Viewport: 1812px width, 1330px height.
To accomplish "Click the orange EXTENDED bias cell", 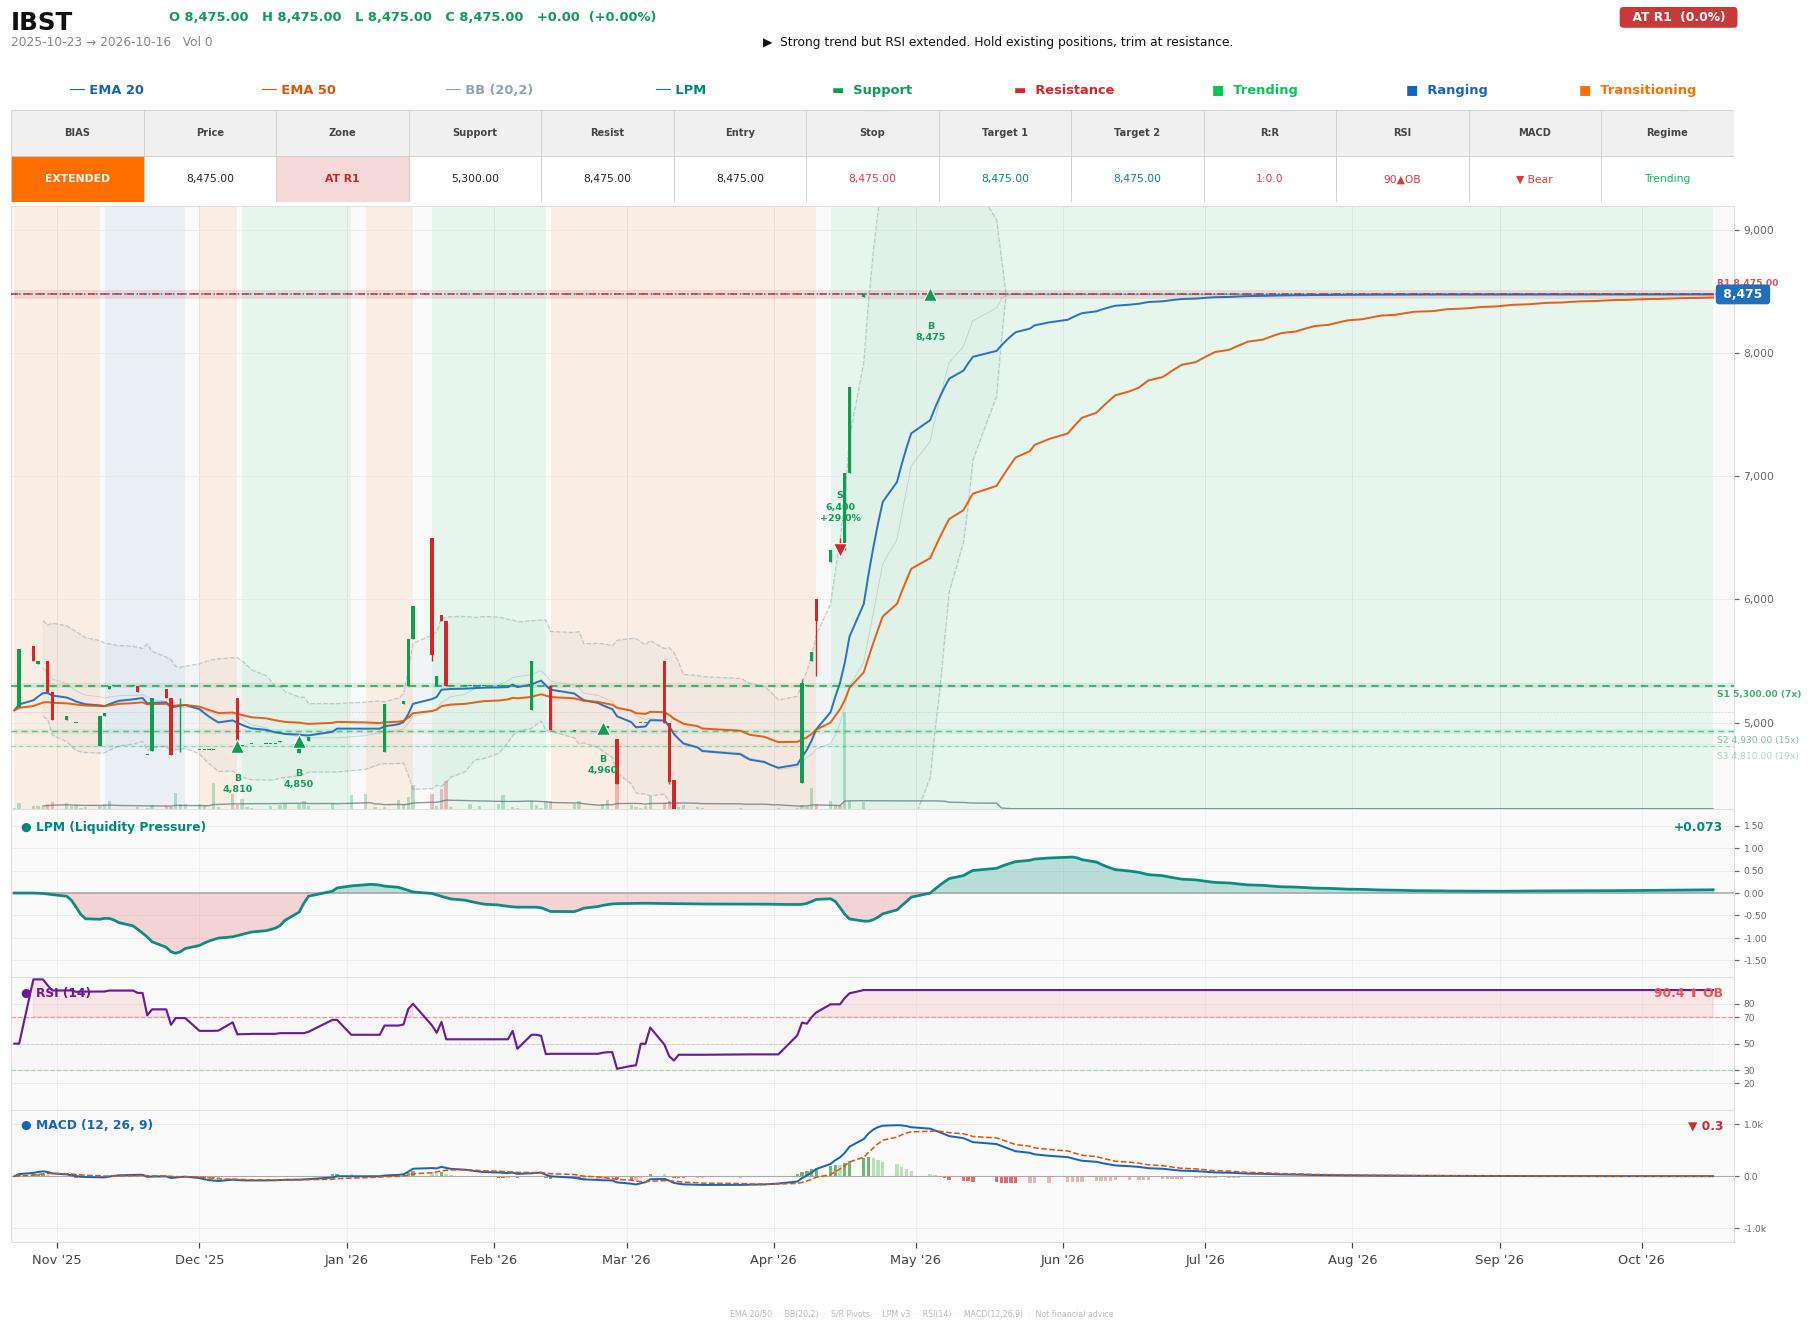I will [78, 179].
